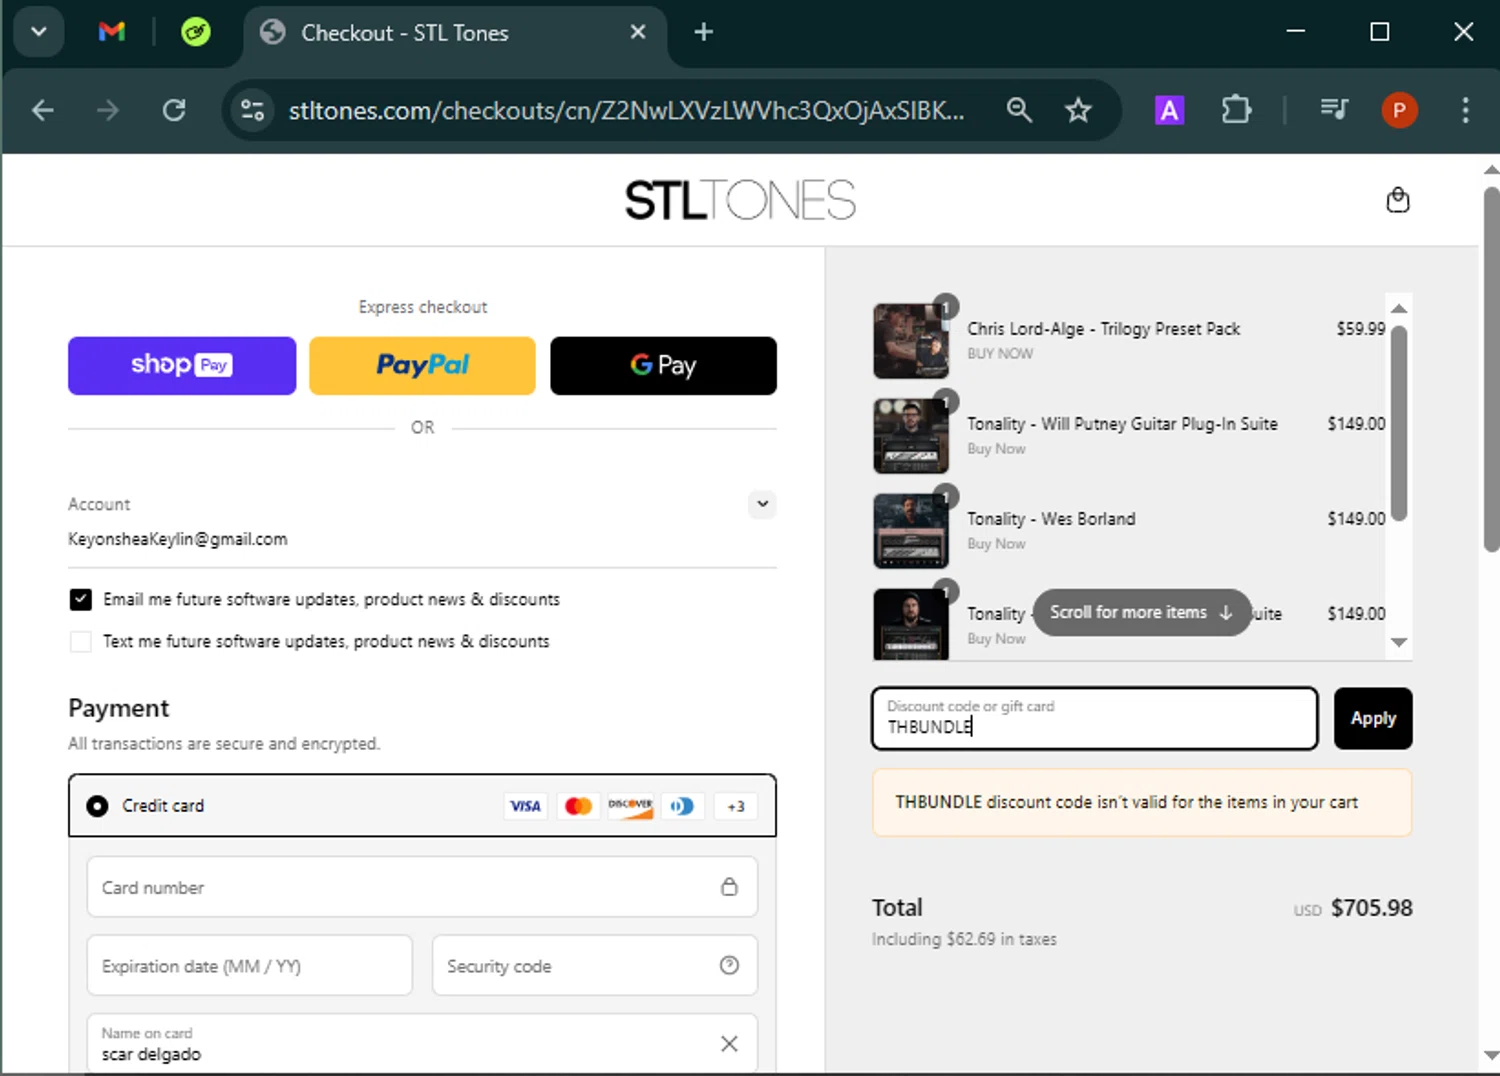
Task: Click Chris Lord-Alge Trilogy Preset Pack thumbnail
Action: click(910, 341)
